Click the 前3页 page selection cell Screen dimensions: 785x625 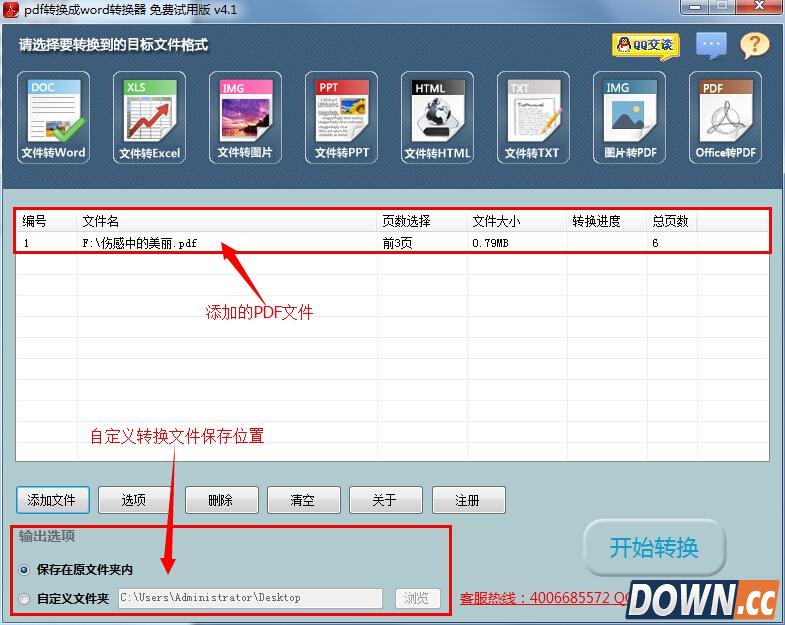click(x=398, y=243)
